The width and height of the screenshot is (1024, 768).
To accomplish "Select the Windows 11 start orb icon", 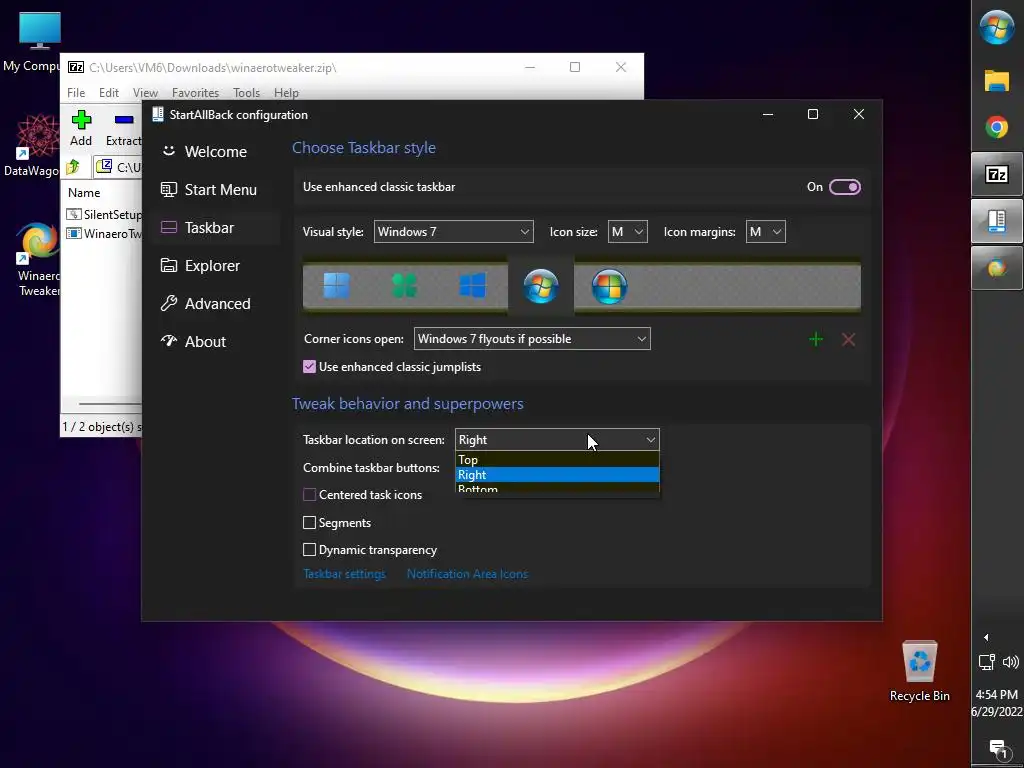I will (x=336, y=286).
